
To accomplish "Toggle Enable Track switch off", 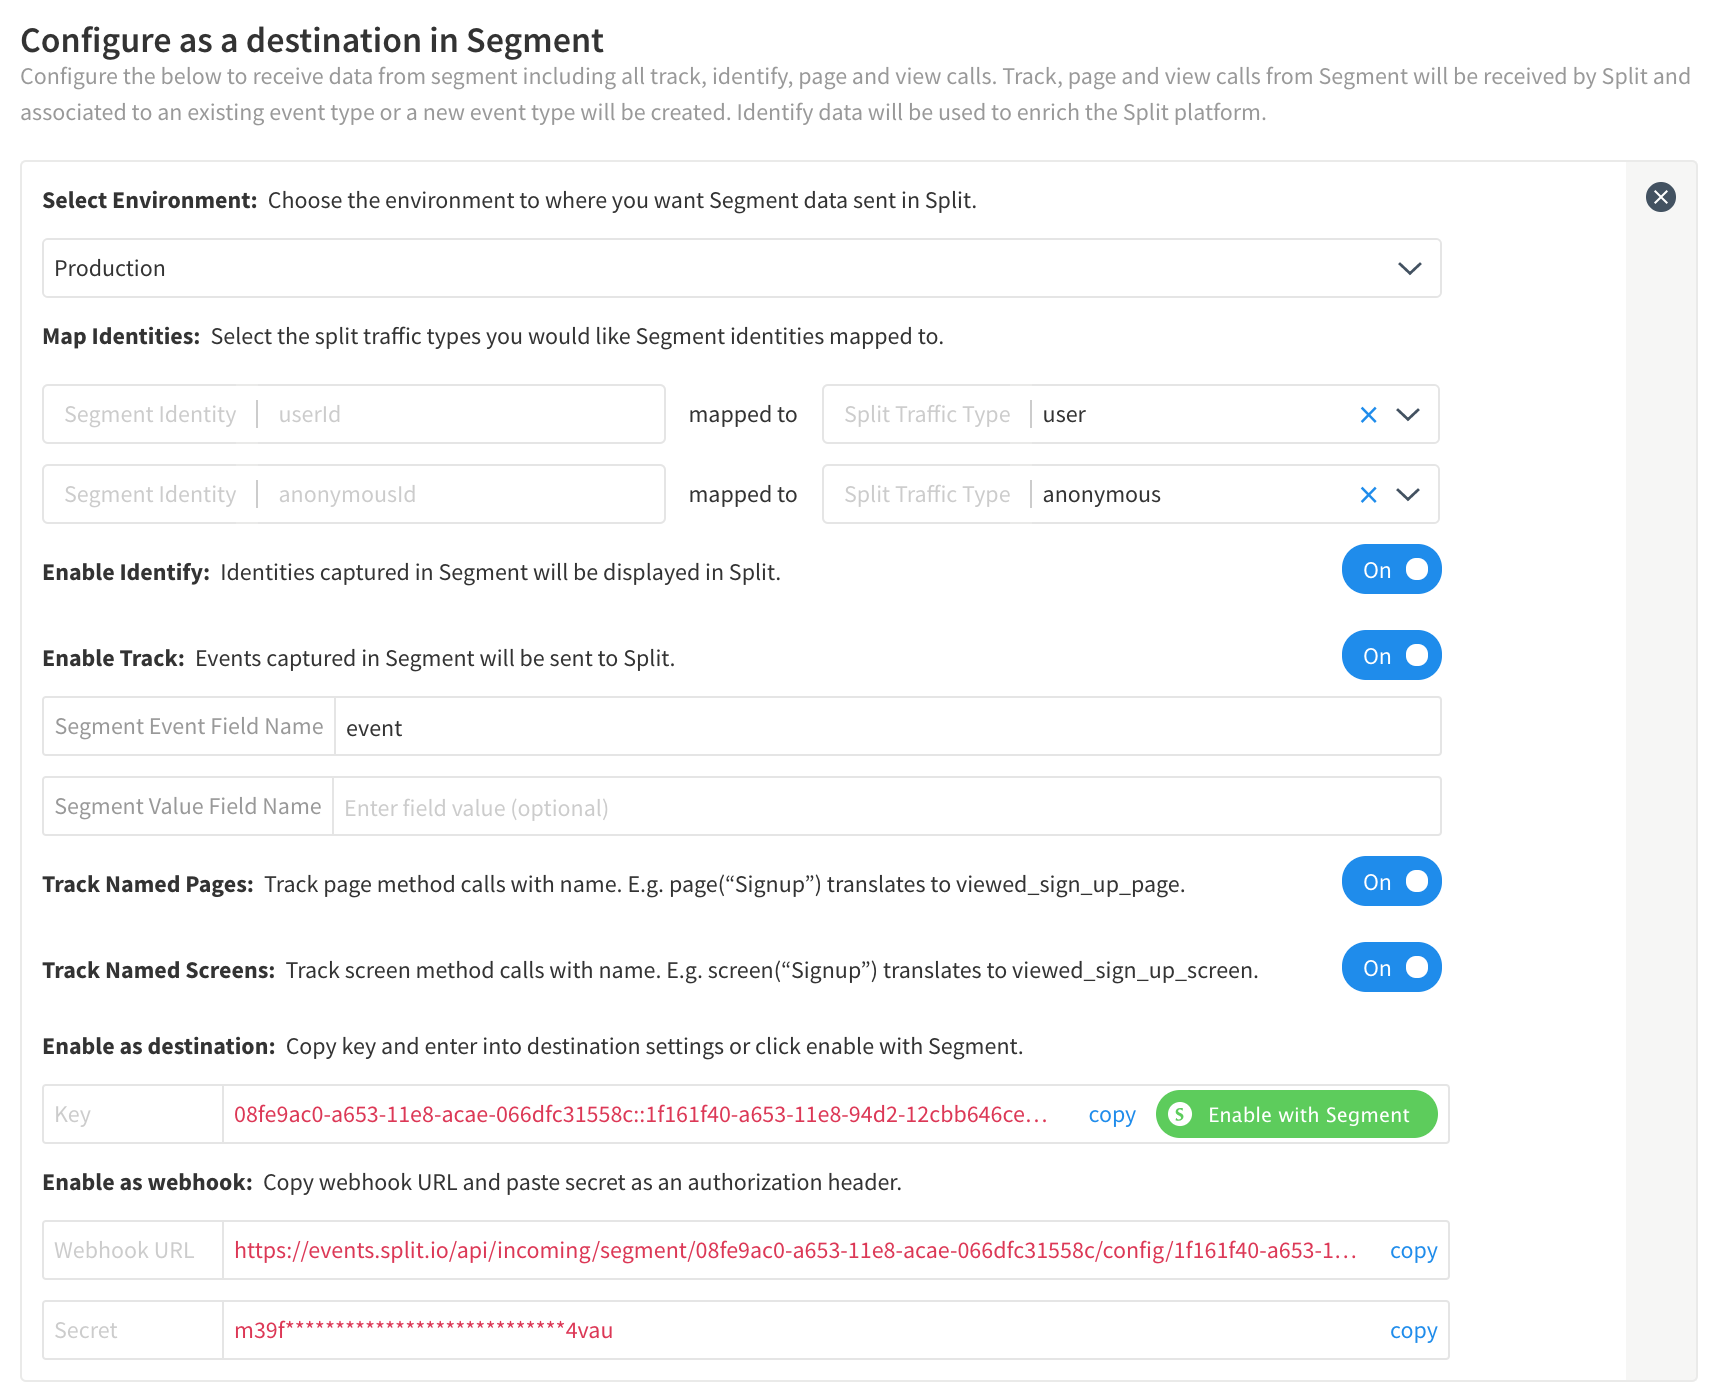I will (x=1391, y=656).
